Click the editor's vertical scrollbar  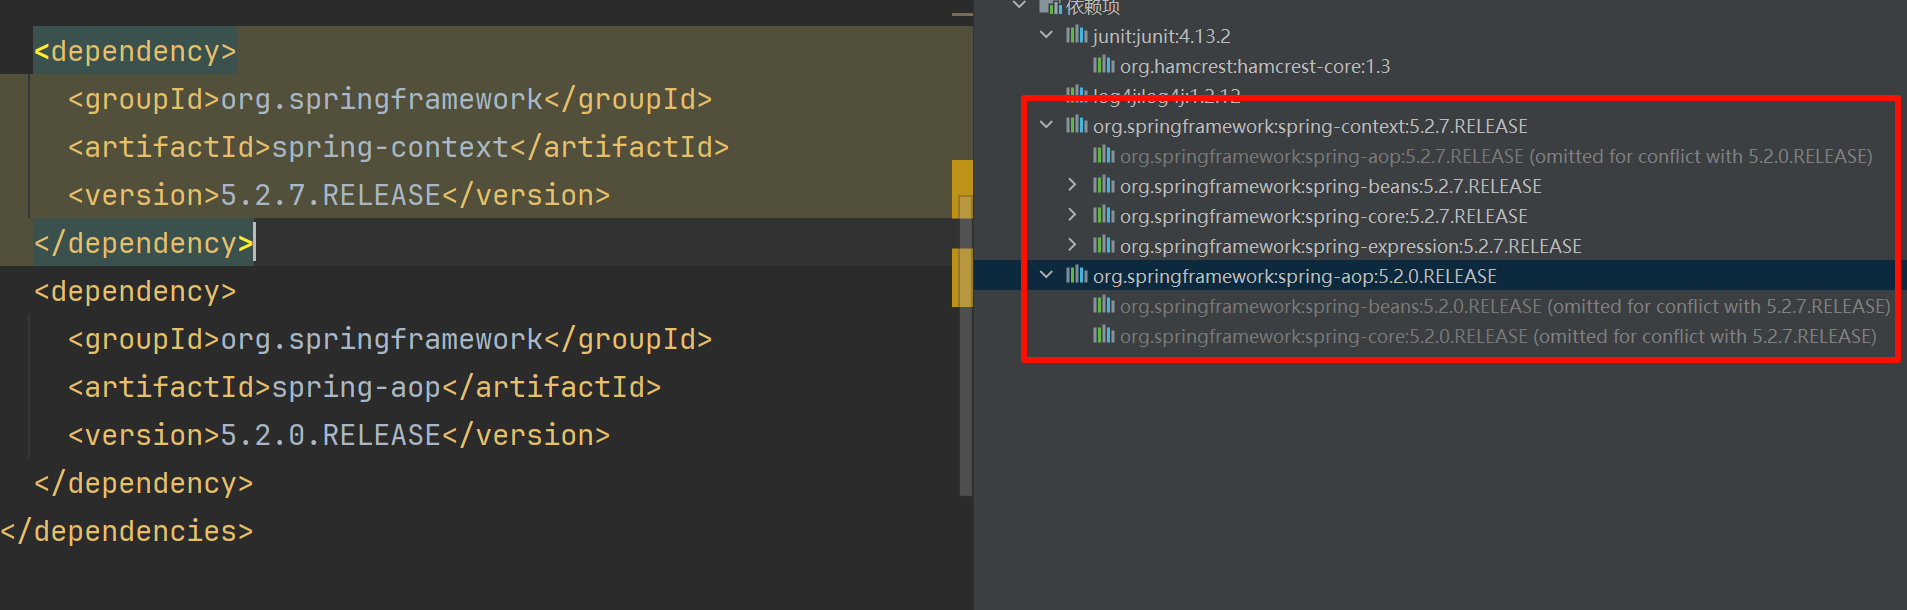tap(965, 400)
